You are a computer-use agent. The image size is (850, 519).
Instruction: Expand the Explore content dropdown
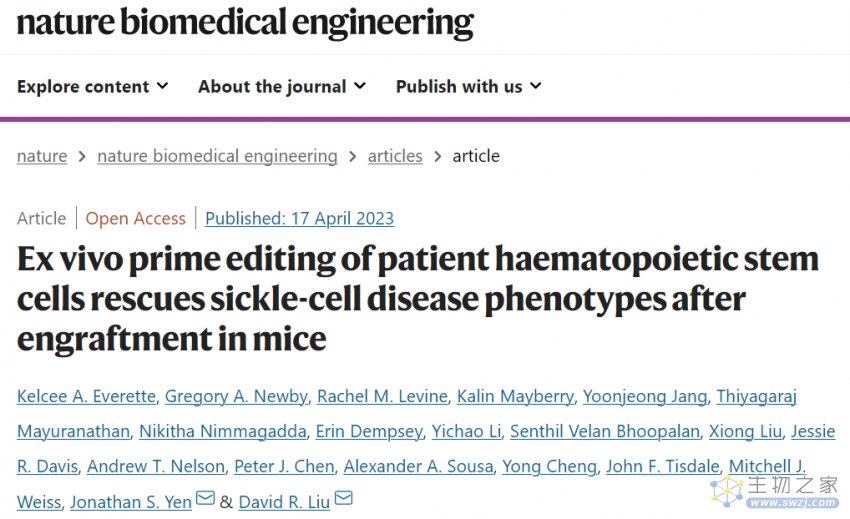click(x=93, y=87)
